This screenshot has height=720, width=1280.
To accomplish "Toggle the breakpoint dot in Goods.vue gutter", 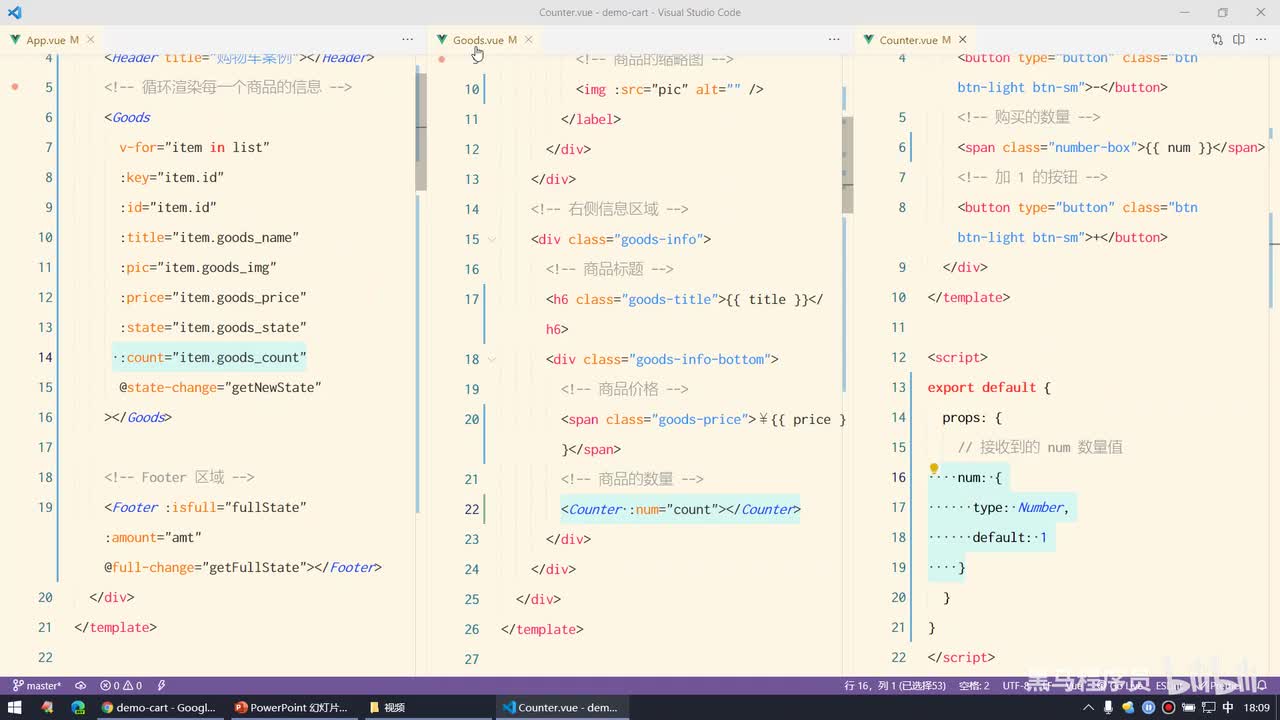I will (x=442, y=59).
